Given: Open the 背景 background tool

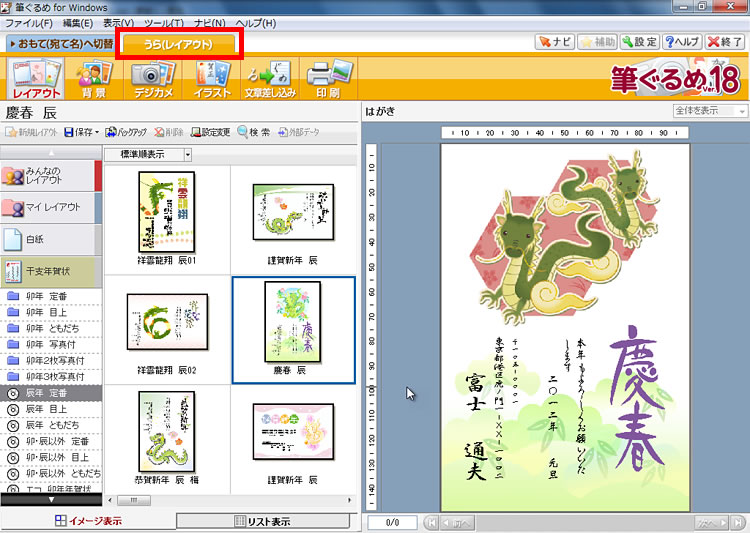Looking at the screenshot, I should tap(94, 78).
